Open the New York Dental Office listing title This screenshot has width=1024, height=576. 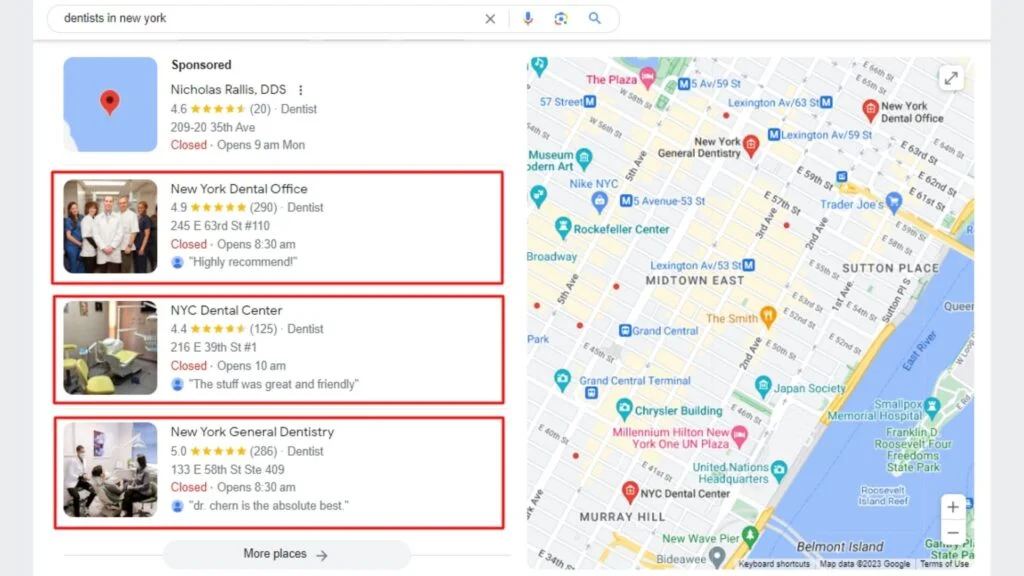(x=239, y=189)
